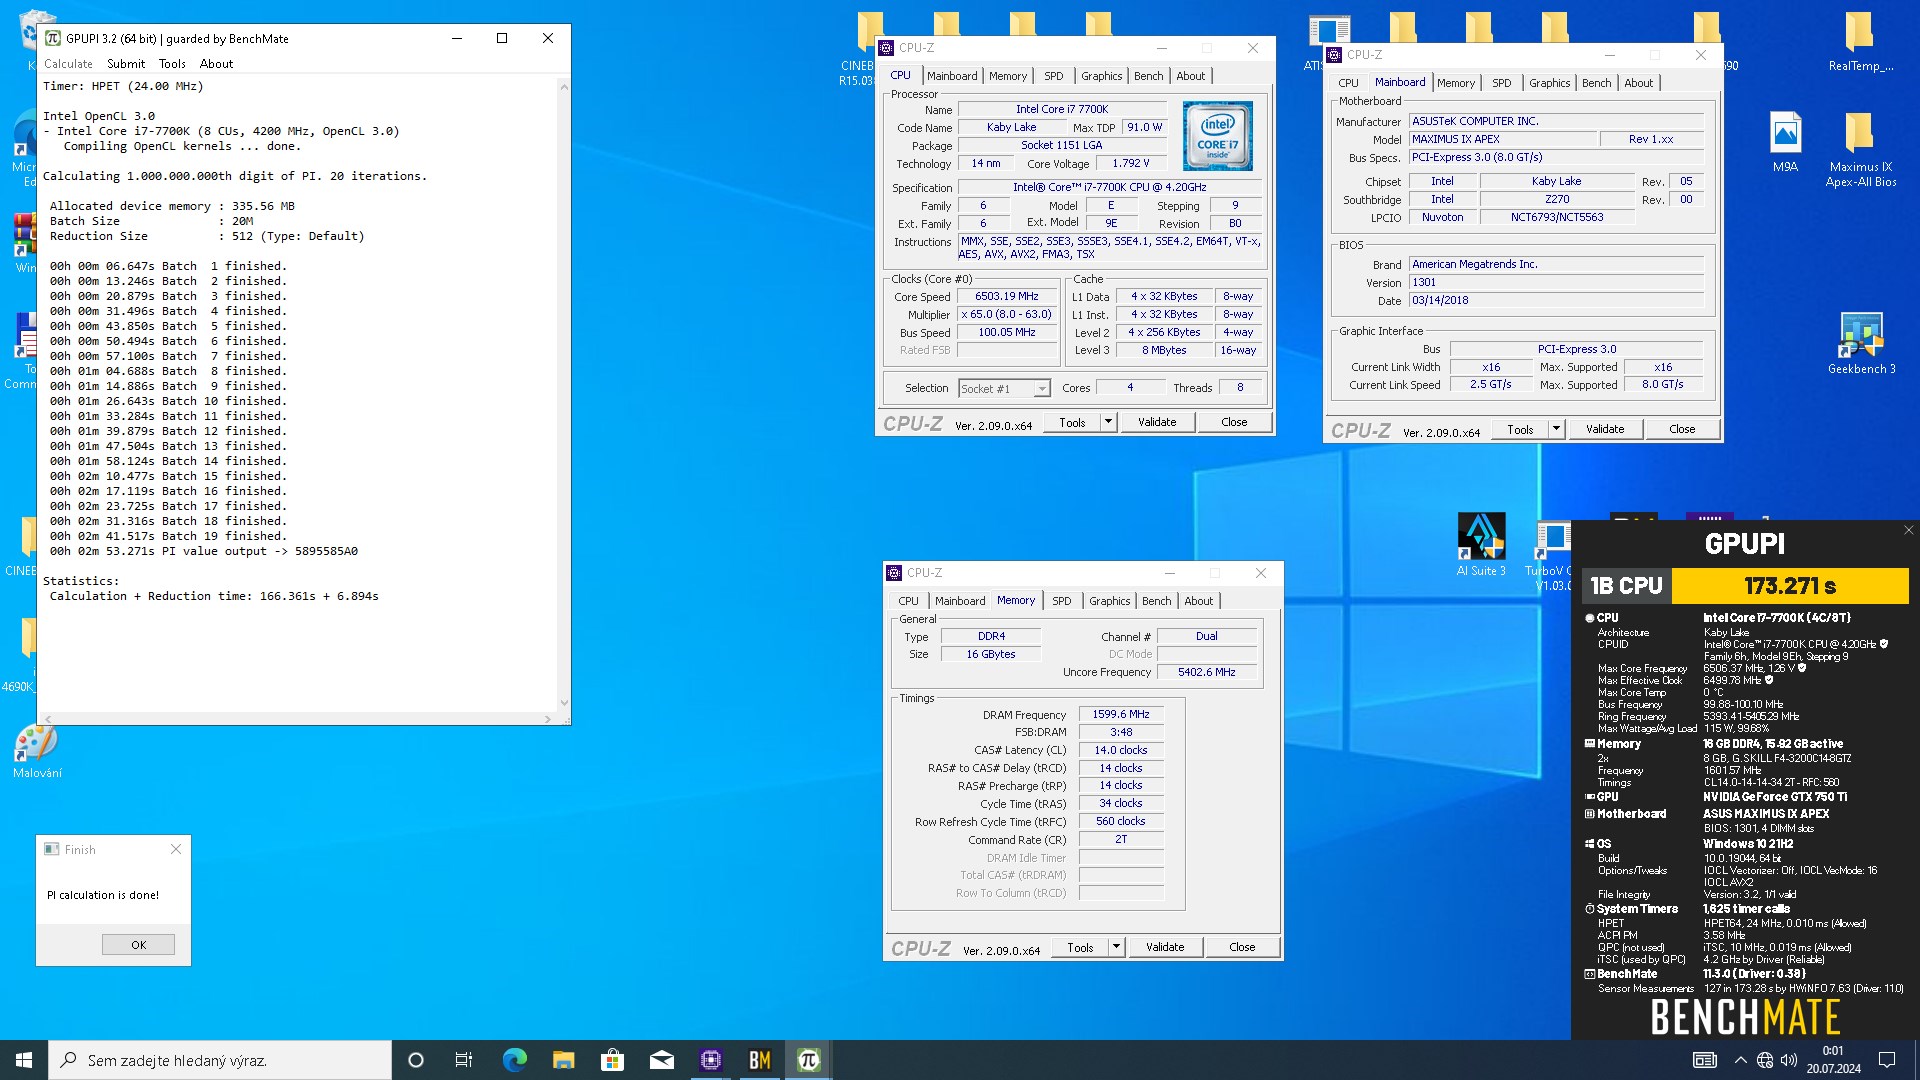Open the Socket #1 selection dropdown
Image resolution: width=1920 pixels, height=1080 pixels.
pyautogui.click(x=1004, y=389)
